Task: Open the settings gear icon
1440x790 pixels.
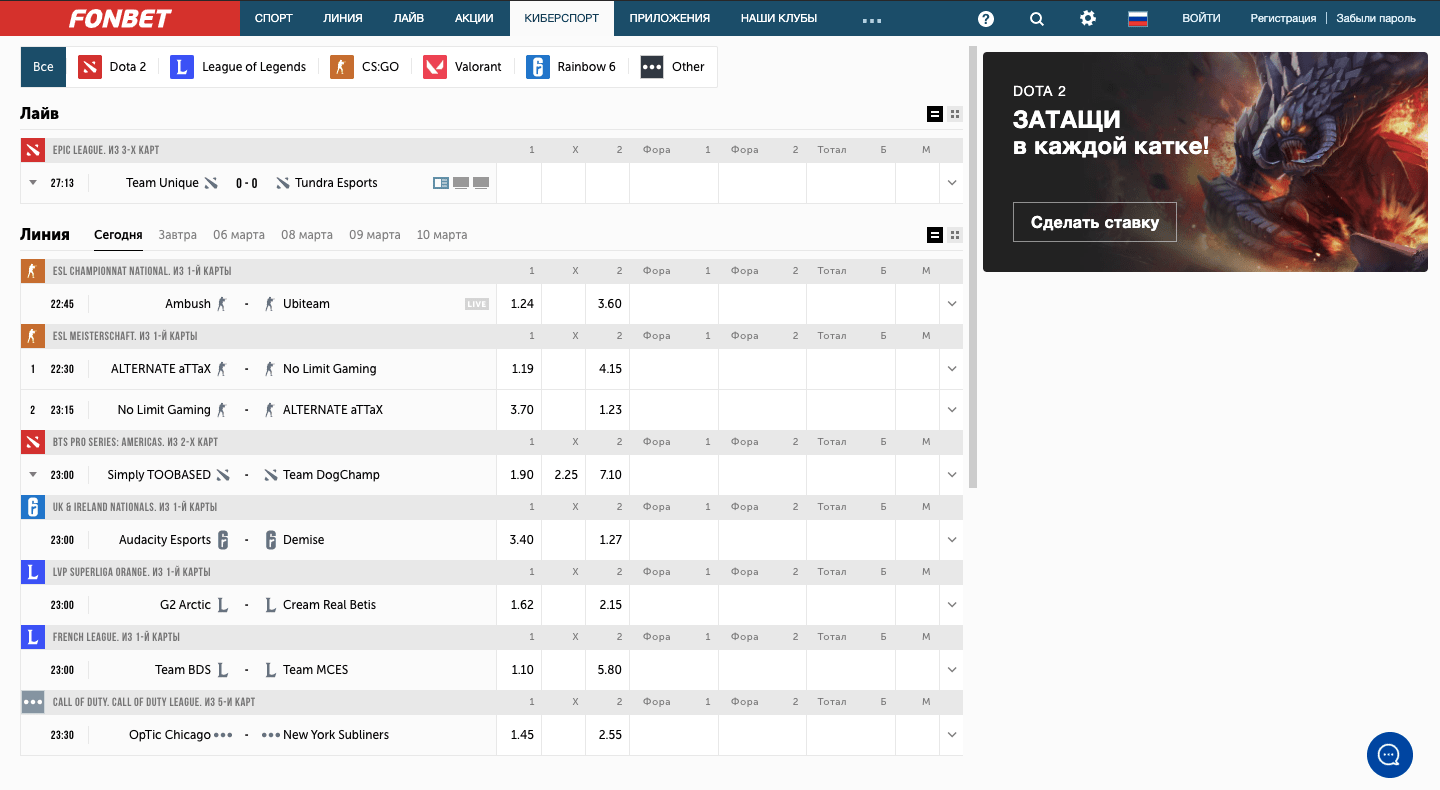Action: click(x=1088, y=18)
